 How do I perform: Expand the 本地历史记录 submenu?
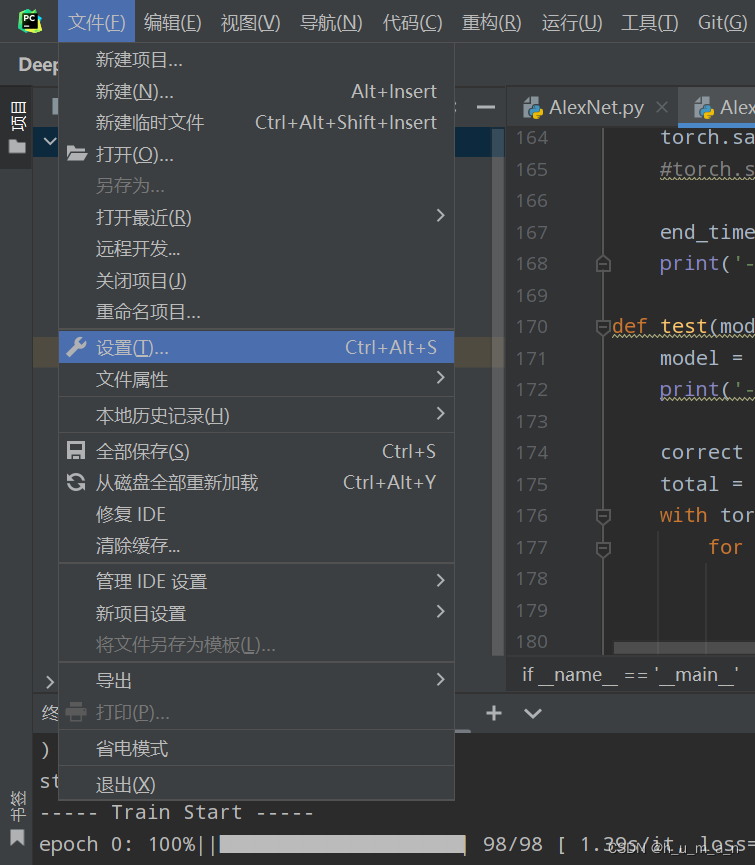pos(440,414)
